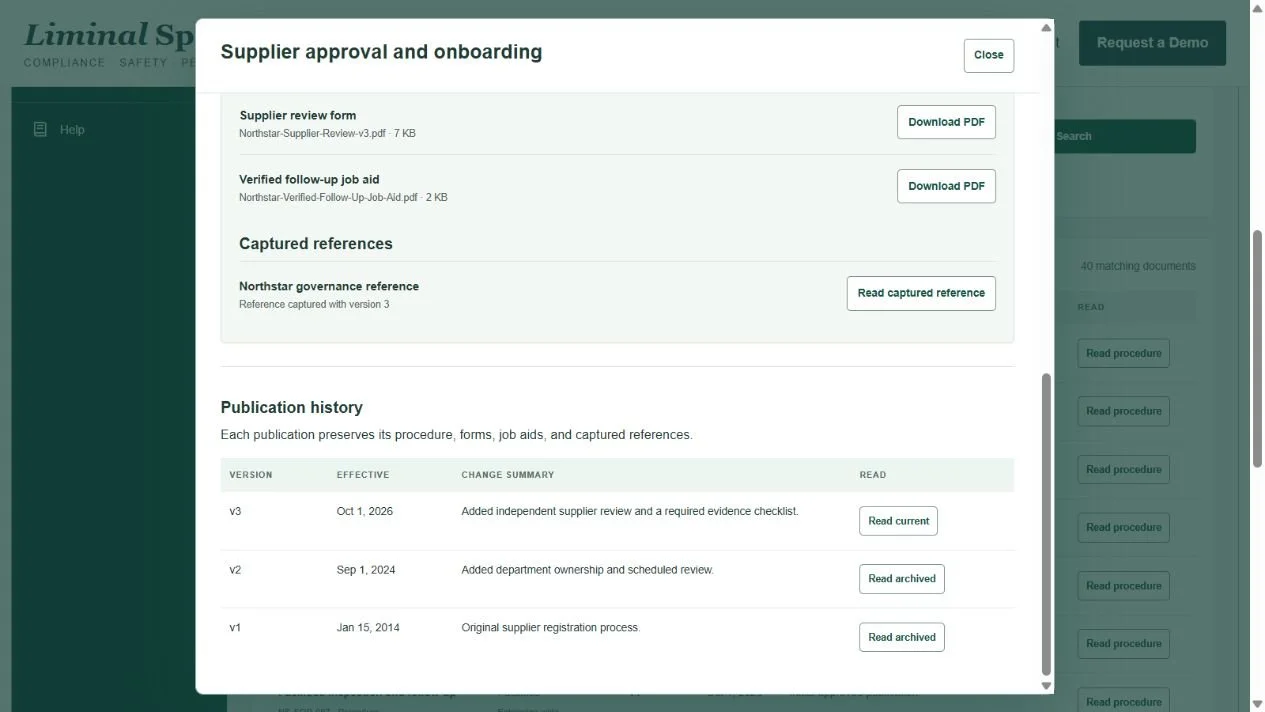Download the Verified follow-up job aid PDF

pos(946,186)
